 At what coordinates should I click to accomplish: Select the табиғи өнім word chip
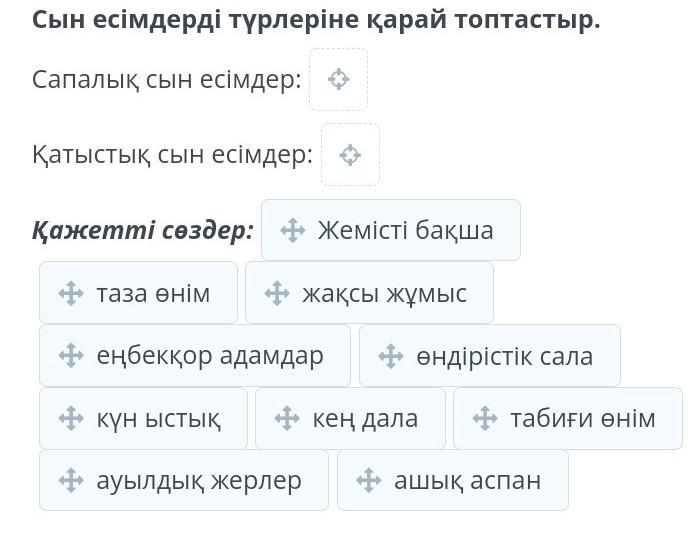[x=568, y=418]
